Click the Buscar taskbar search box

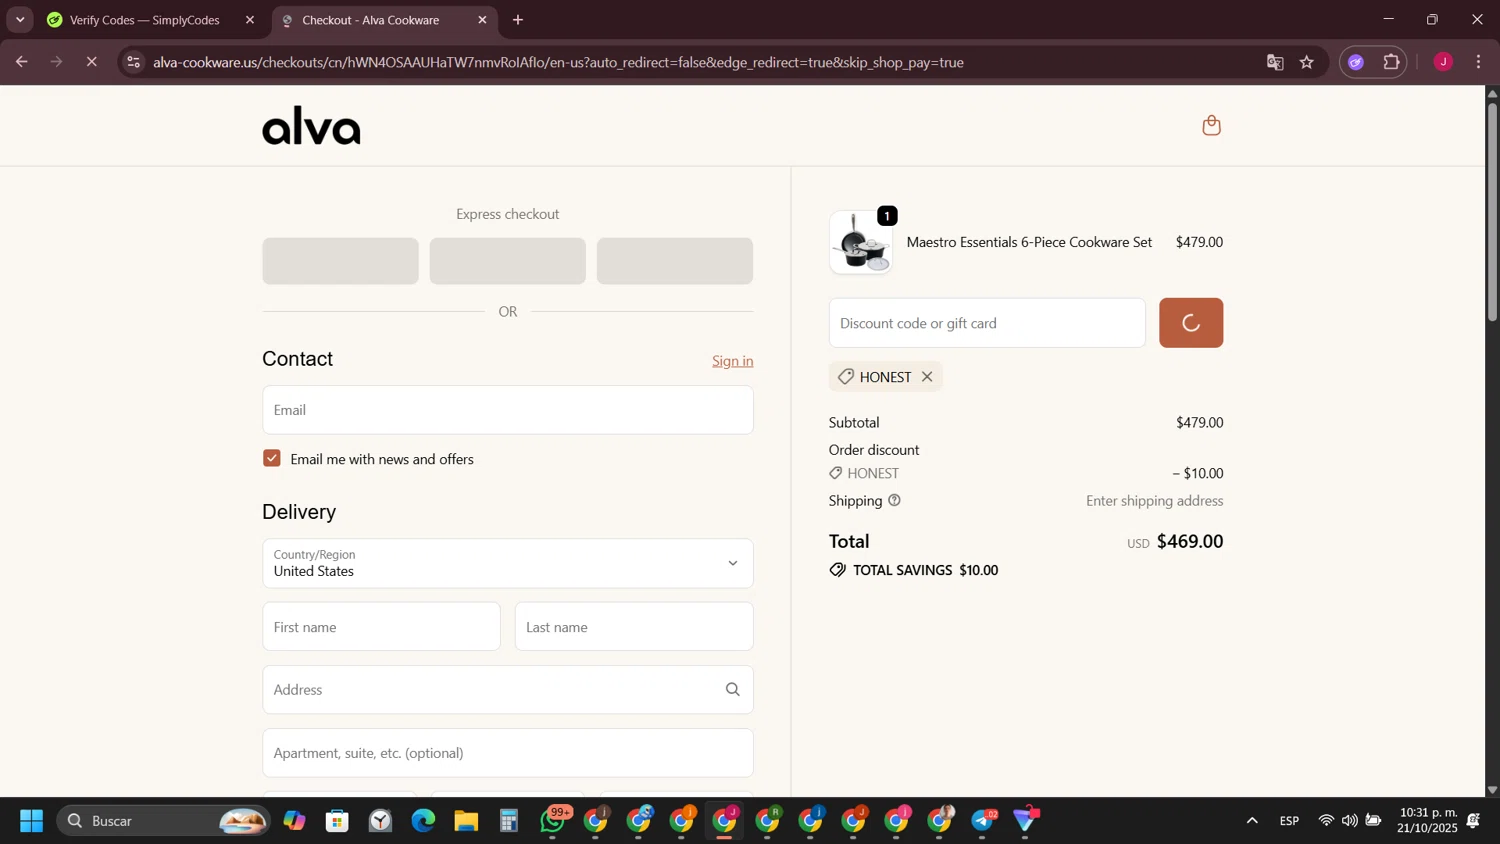click(x=163, y=821)
